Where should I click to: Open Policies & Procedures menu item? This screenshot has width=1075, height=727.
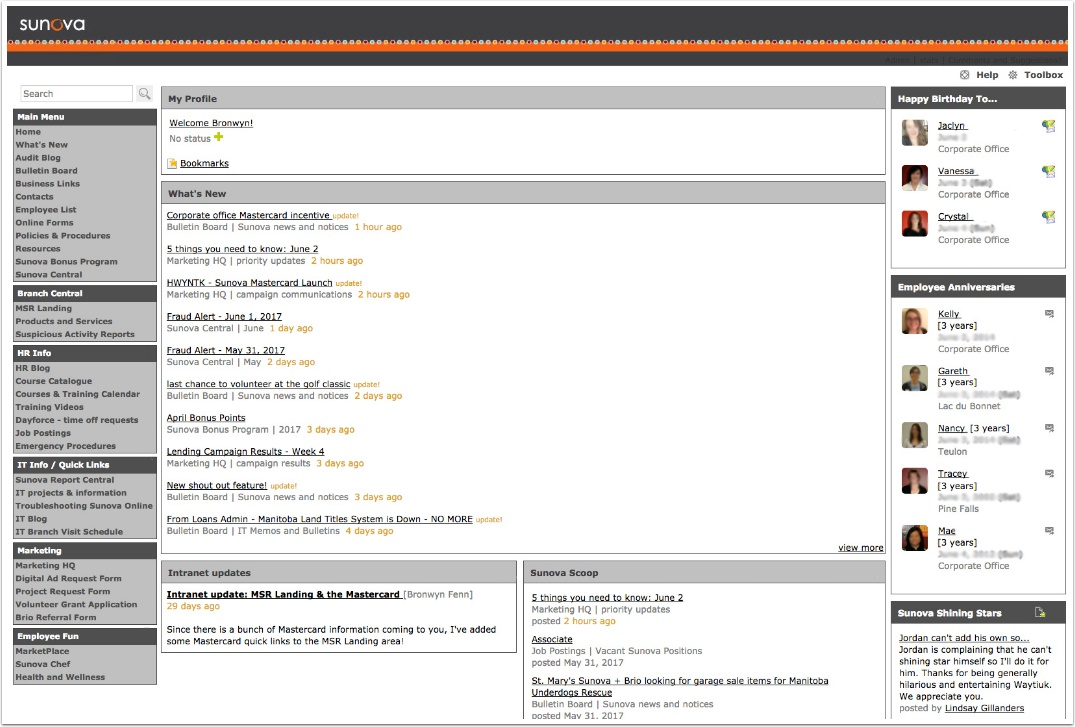point(63,235)
